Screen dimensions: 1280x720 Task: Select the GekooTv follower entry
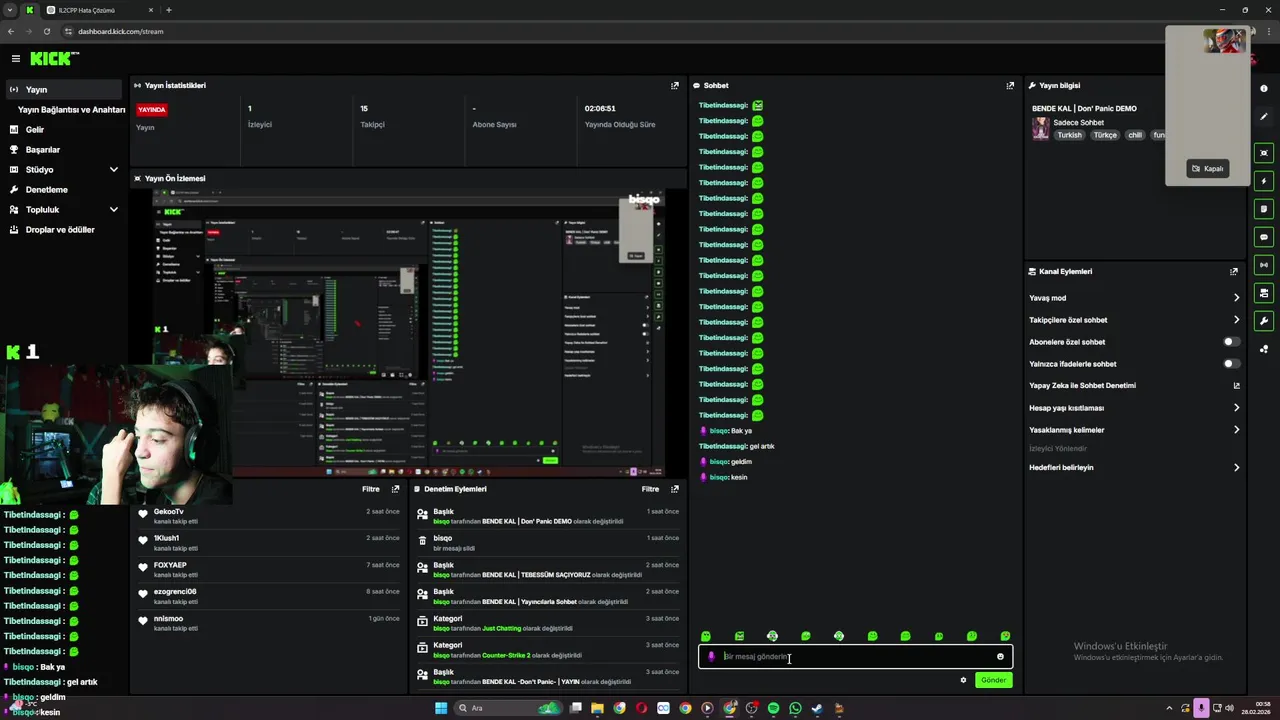[270, 516]
